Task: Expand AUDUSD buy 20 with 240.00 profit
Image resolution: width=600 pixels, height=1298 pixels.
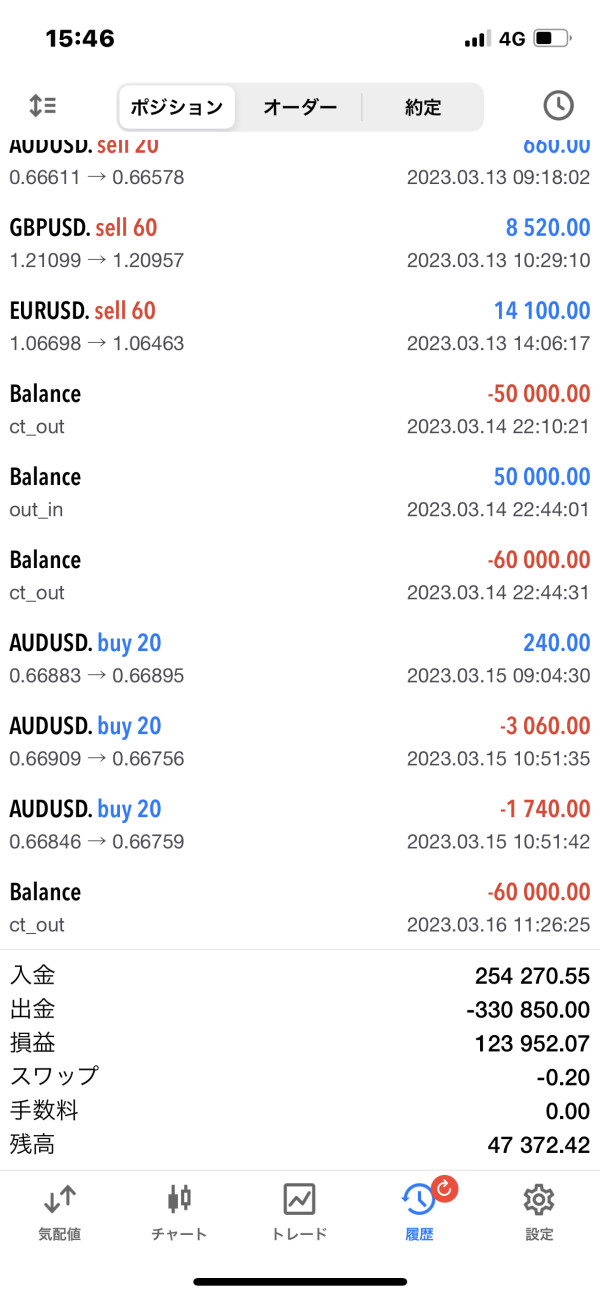Action: pyautogui.click(x=300, y=659)
